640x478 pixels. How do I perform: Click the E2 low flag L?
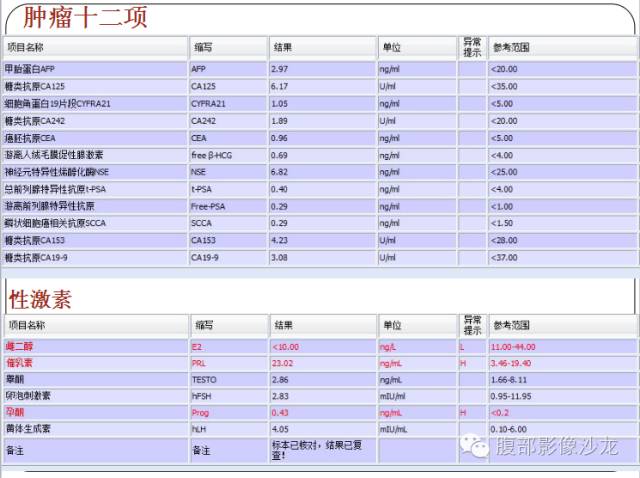pos(462,347)
